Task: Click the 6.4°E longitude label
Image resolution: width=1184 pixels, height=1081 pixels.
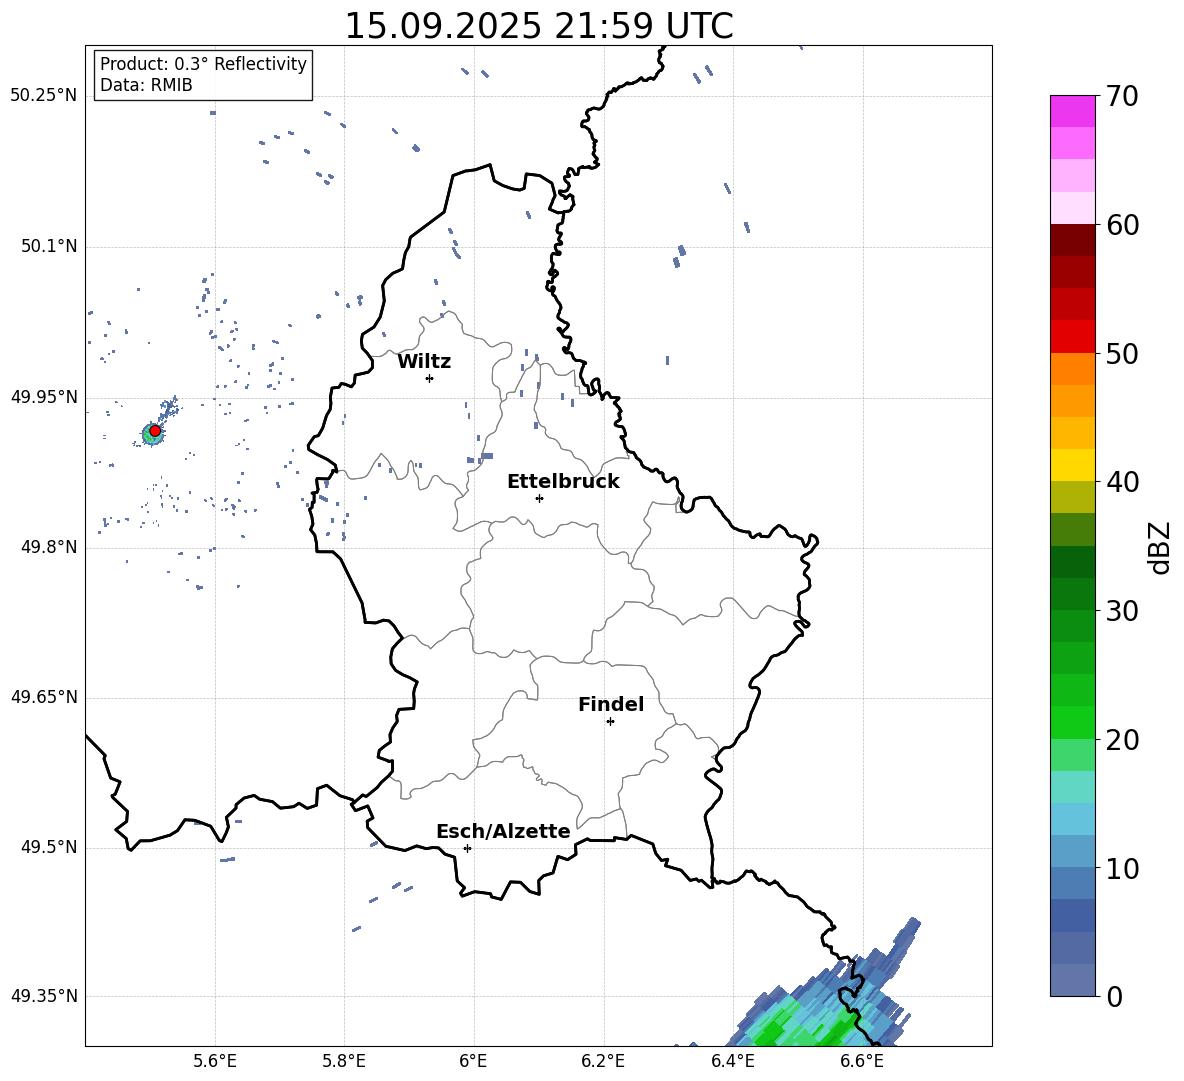Action: coord(732,1061)
